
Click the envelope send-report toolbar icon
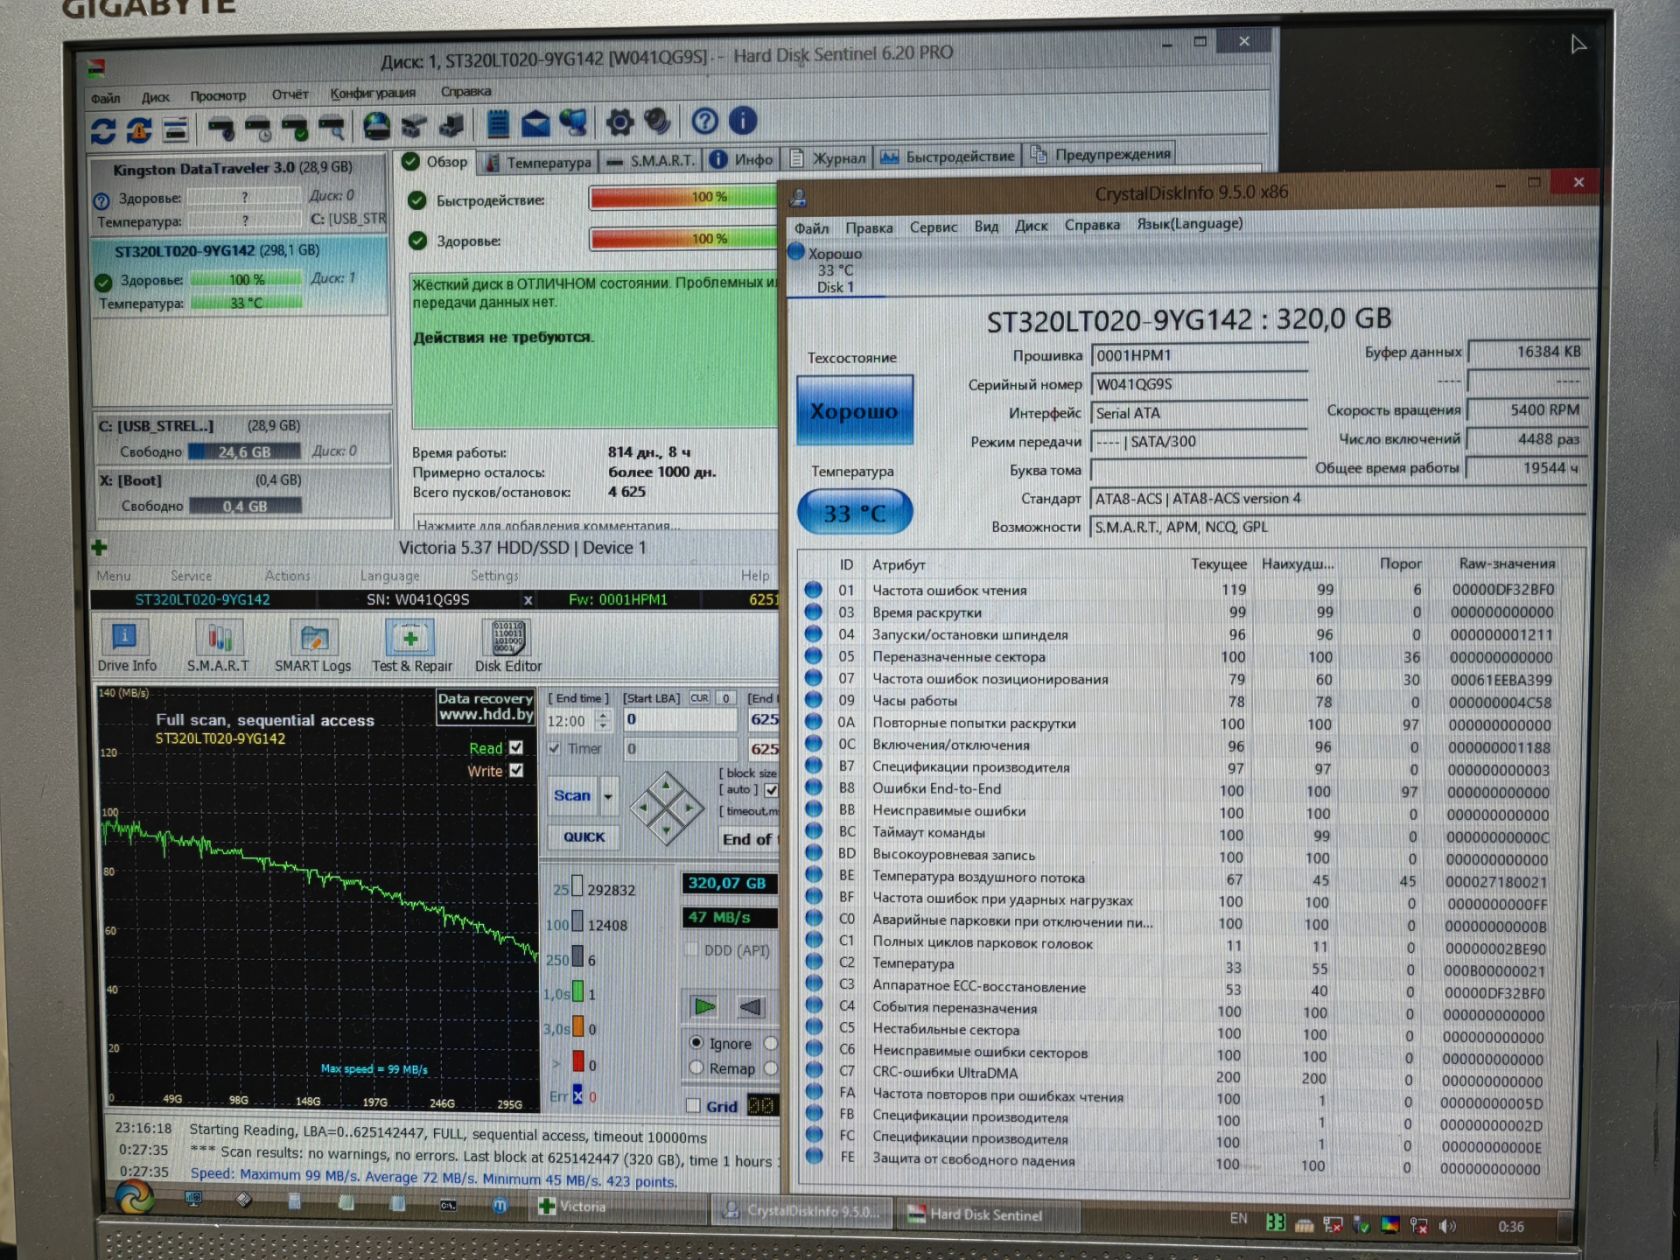click(x=536, y=124)
